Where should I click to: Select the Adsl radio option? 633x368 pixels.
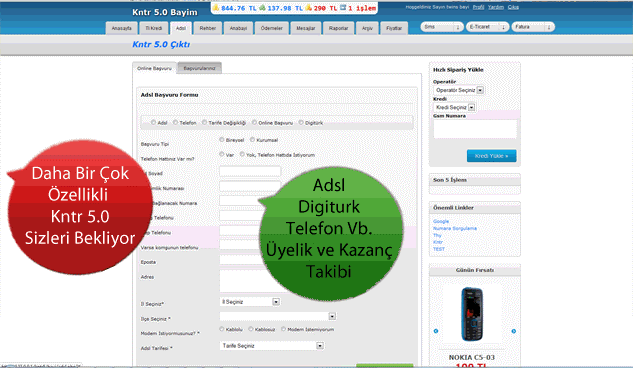point(153,122)
